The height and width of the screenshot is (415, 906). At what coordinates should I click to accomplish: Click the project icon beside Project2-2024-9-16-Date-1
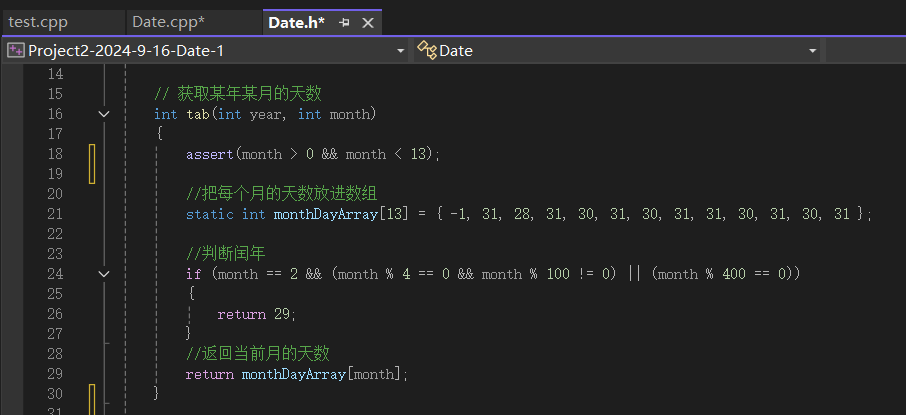tap(15, 51)
